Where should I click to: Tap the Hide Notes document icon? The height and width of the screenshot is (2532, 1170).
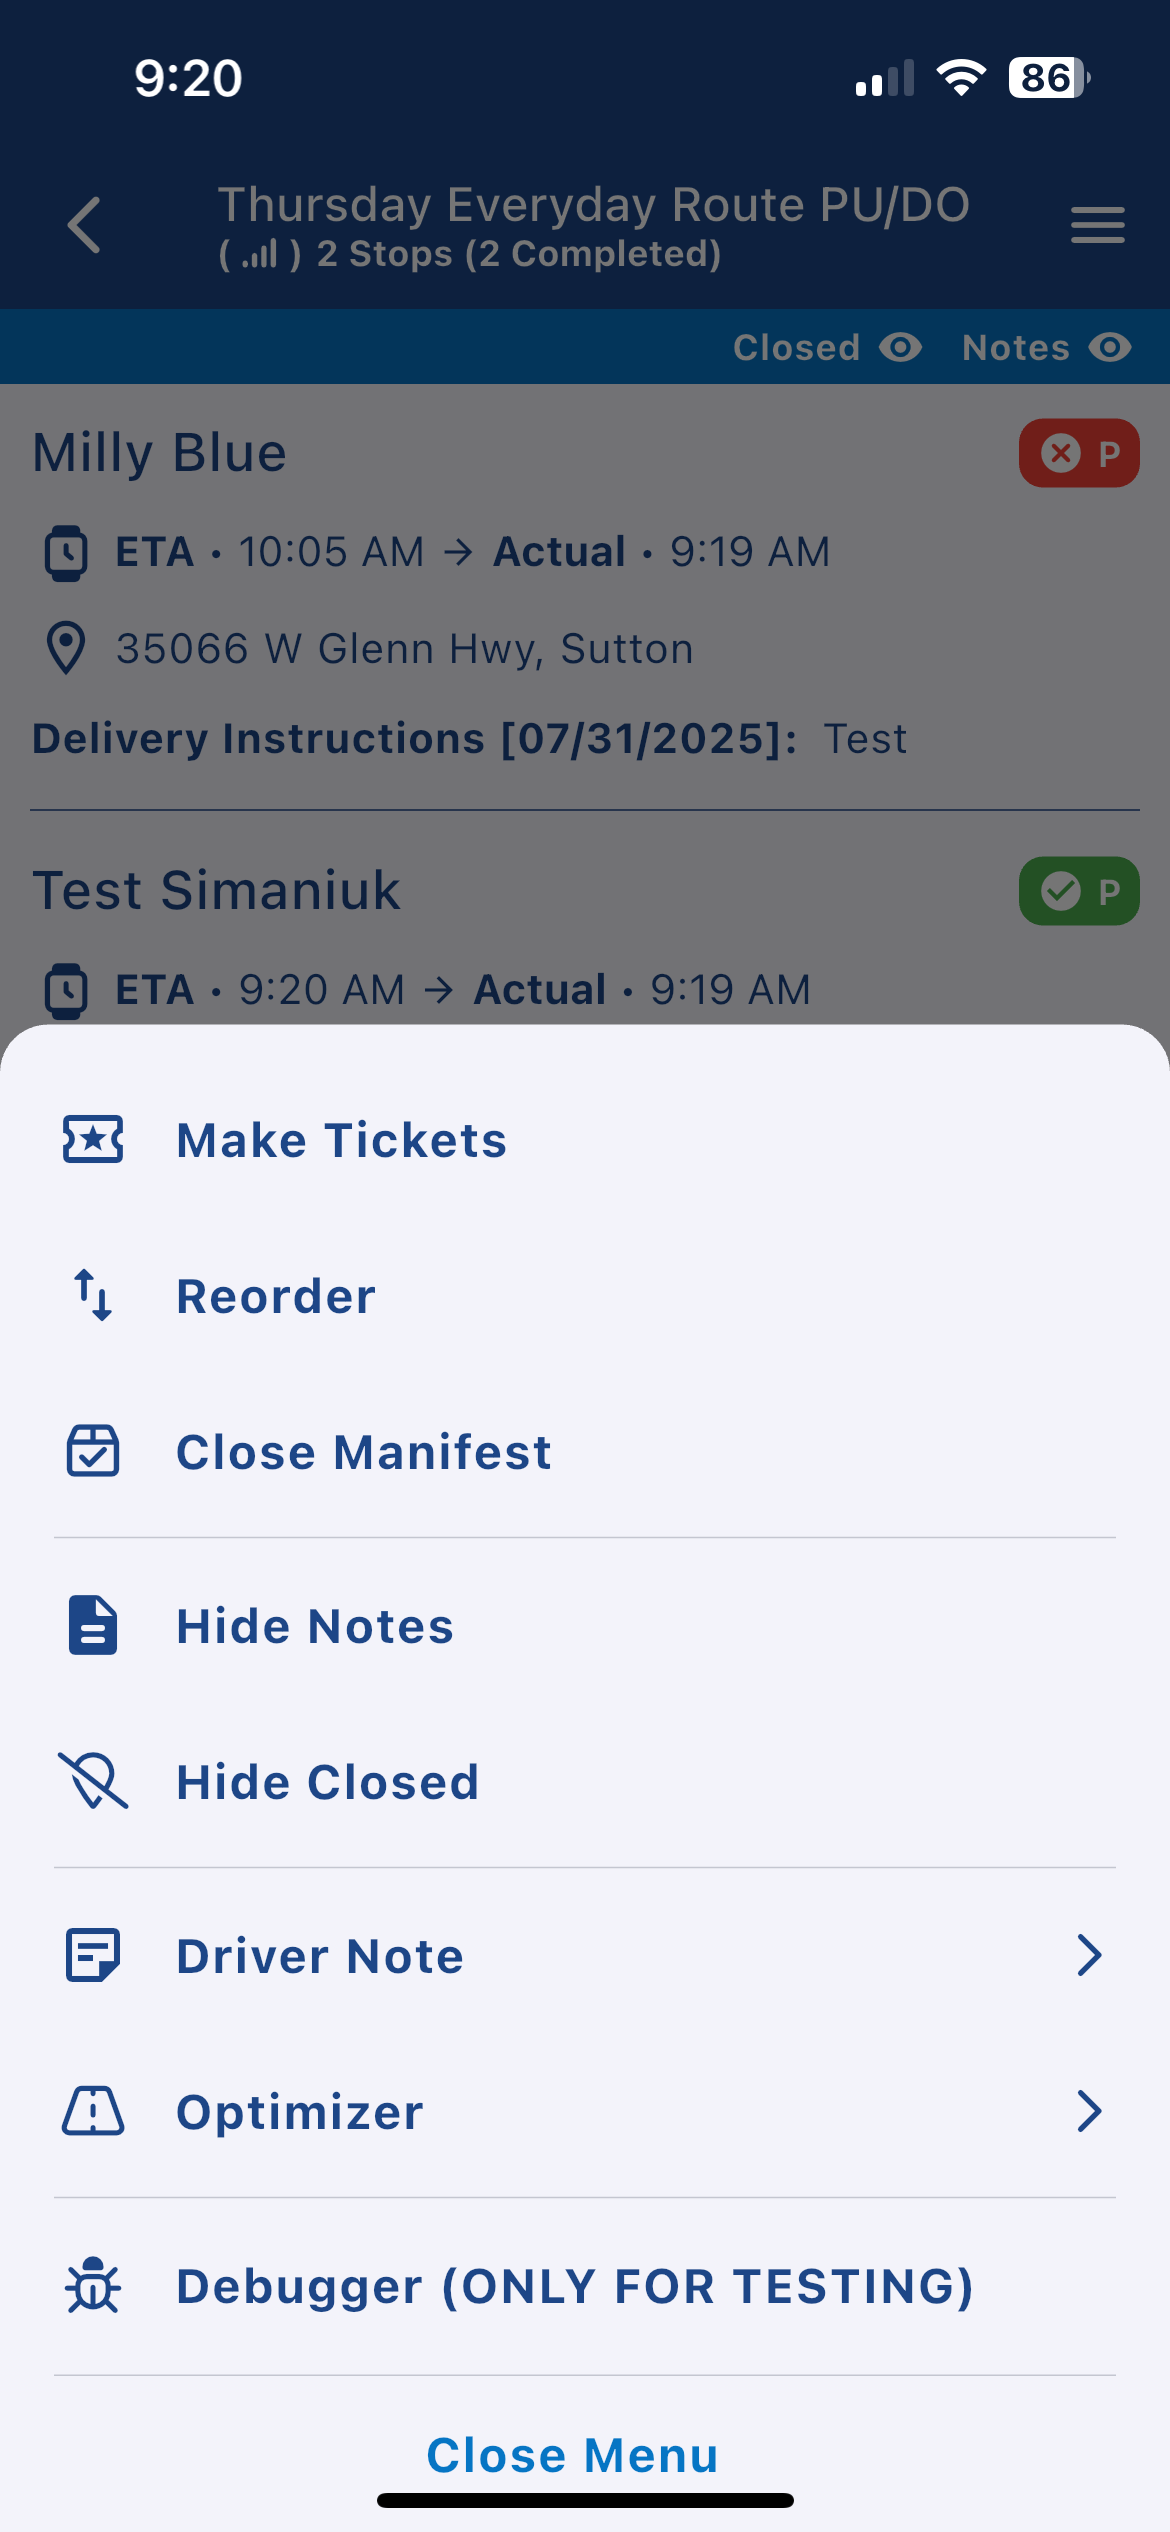[x=93, y=1626]
